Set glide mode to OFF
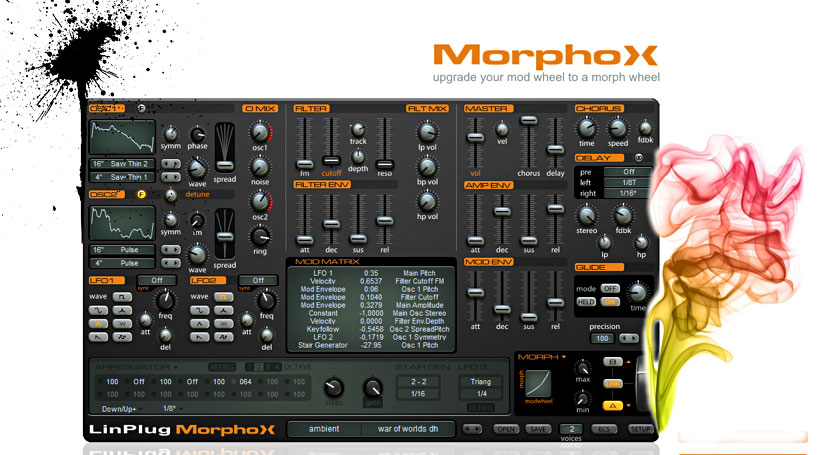The width and height of the screenshot is (819, 455). [610, 288]
